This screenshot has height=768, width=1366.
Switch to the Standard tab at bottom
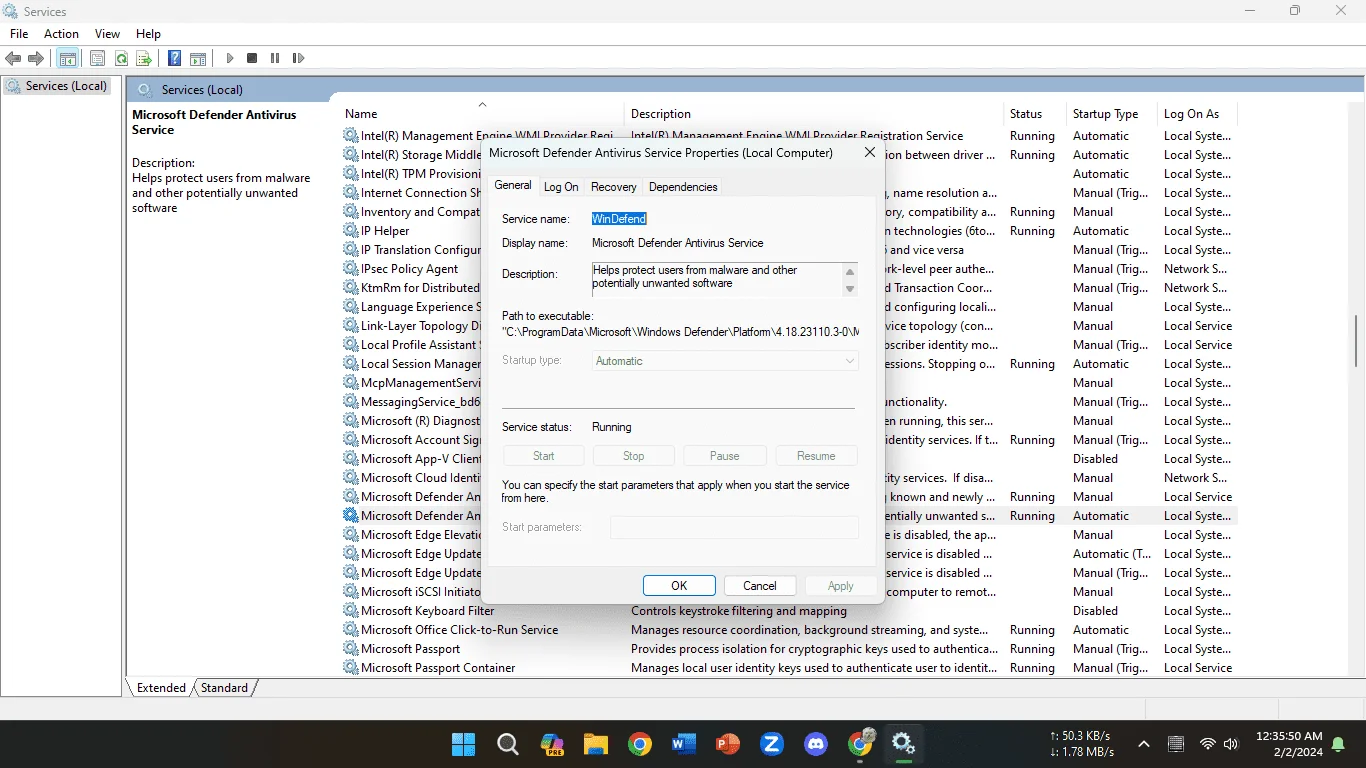pos(224,688)
